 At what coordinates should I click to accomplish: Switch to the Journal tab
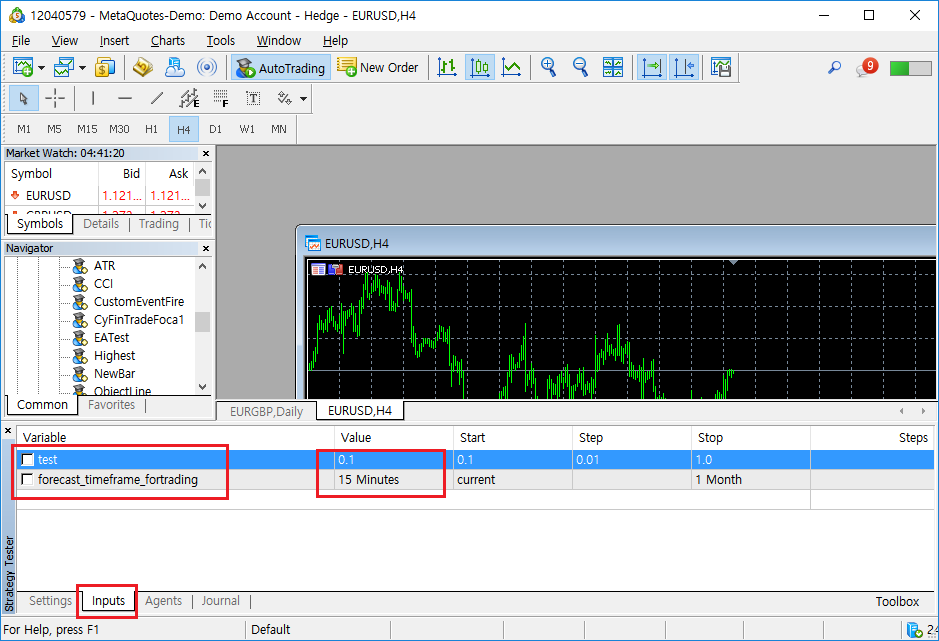point(220,601)
